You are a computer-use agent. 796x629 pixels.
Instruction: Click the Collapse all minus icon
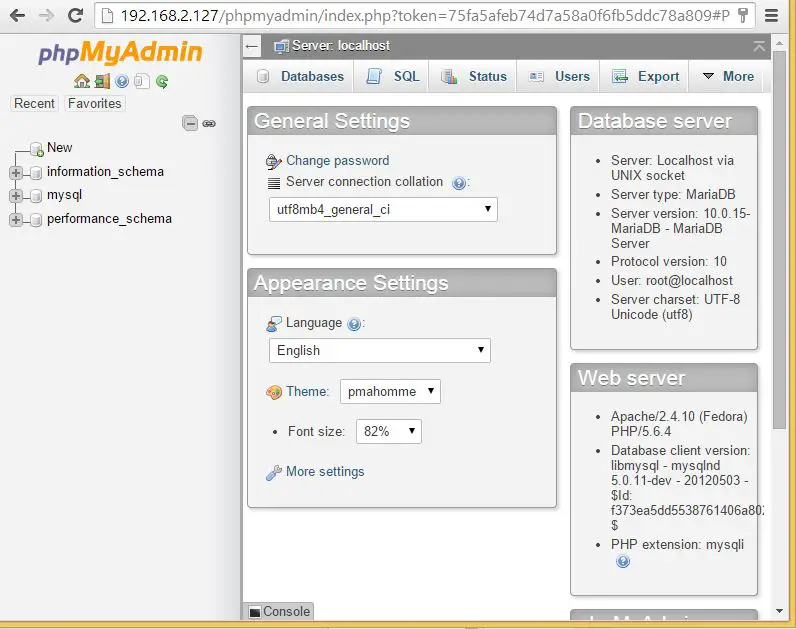coord(190,123)
